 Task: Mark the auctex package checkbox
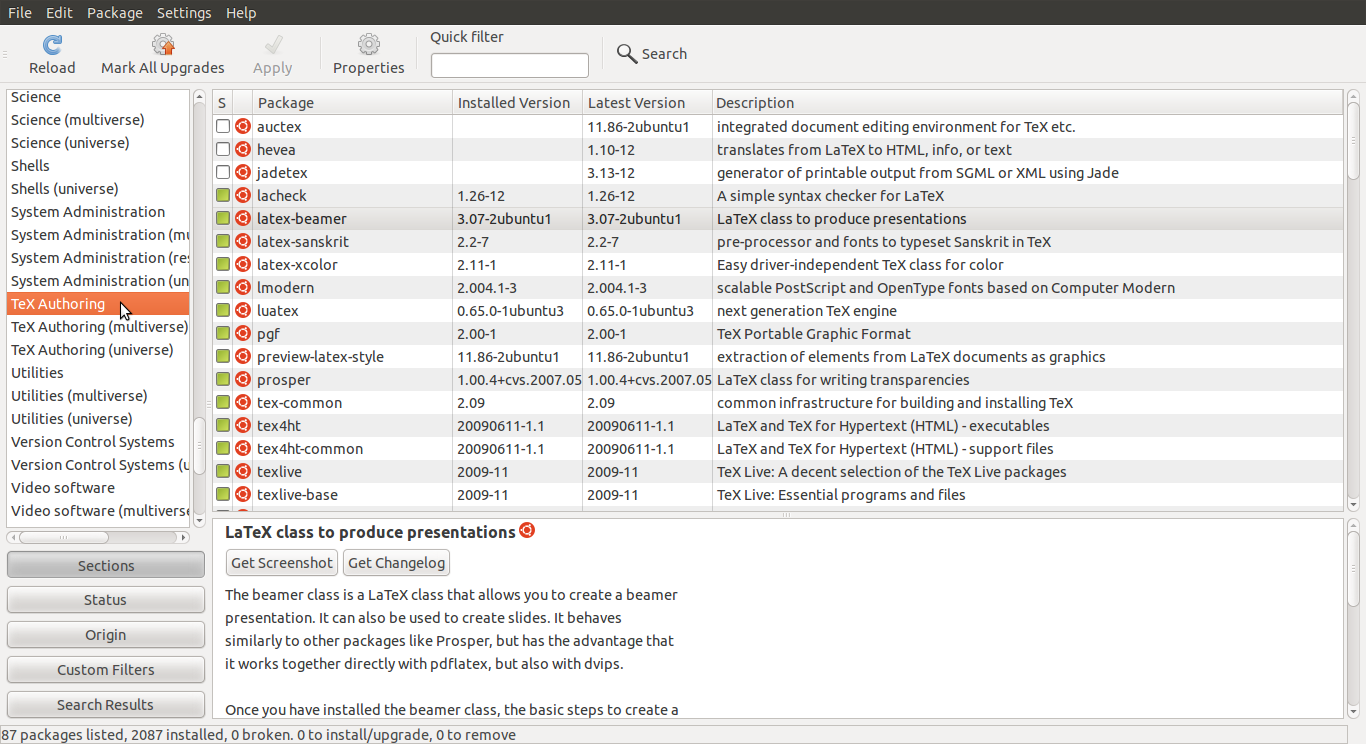point(222,126)
